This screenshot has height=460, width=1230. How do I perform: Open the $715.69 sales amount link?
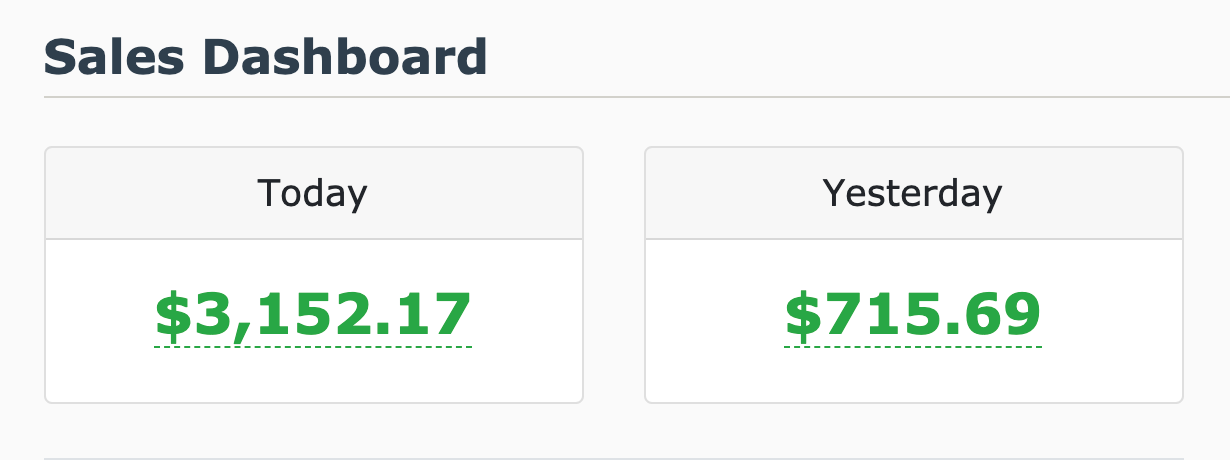click(x=913, y=314)
